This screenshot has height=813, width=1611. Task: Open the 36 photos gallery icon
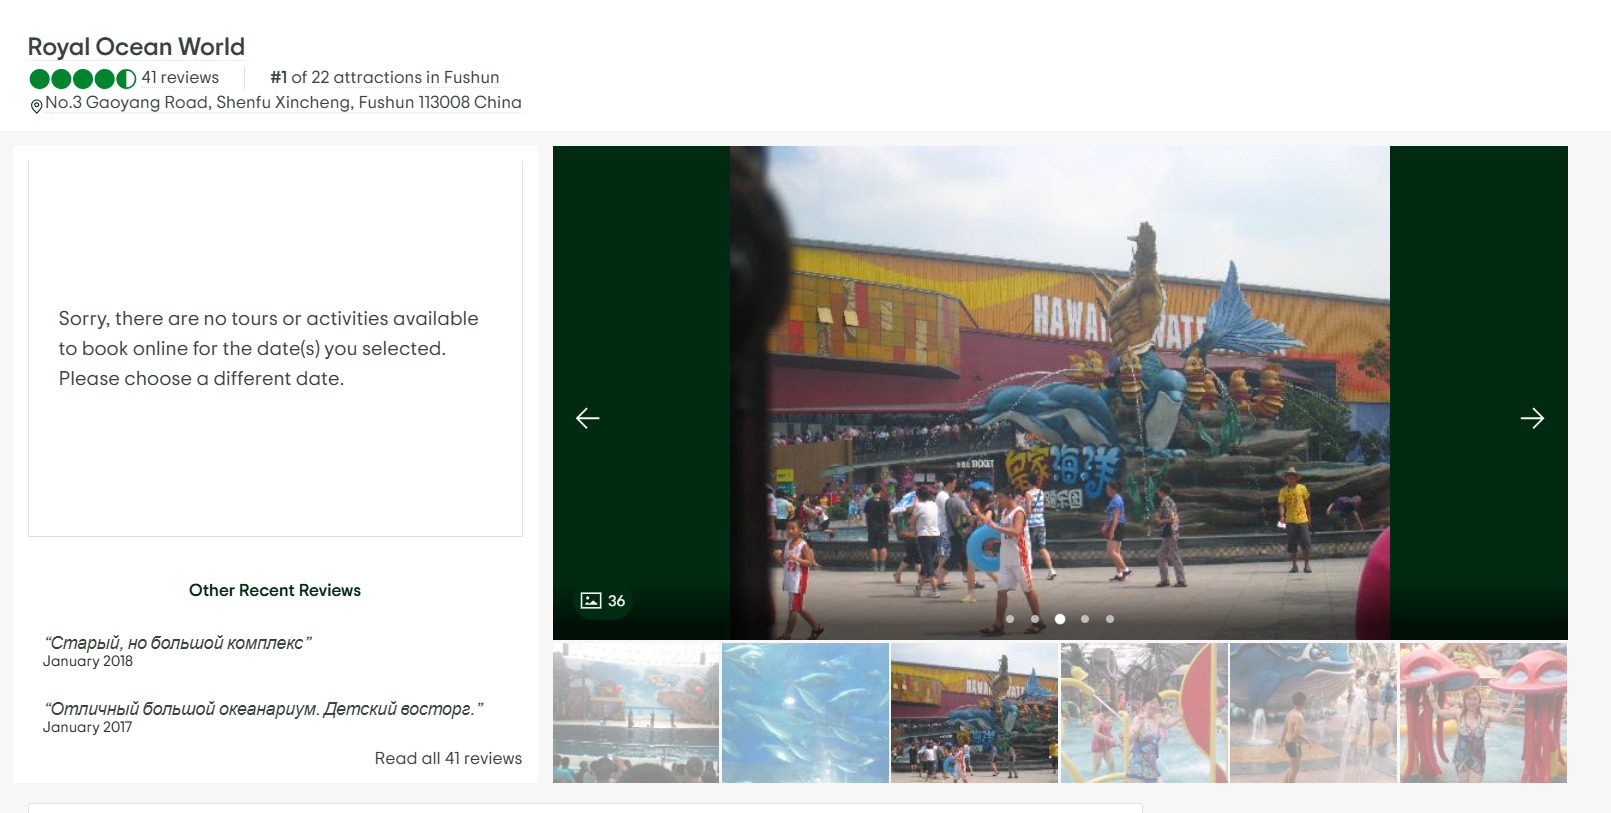coord(603,601)
